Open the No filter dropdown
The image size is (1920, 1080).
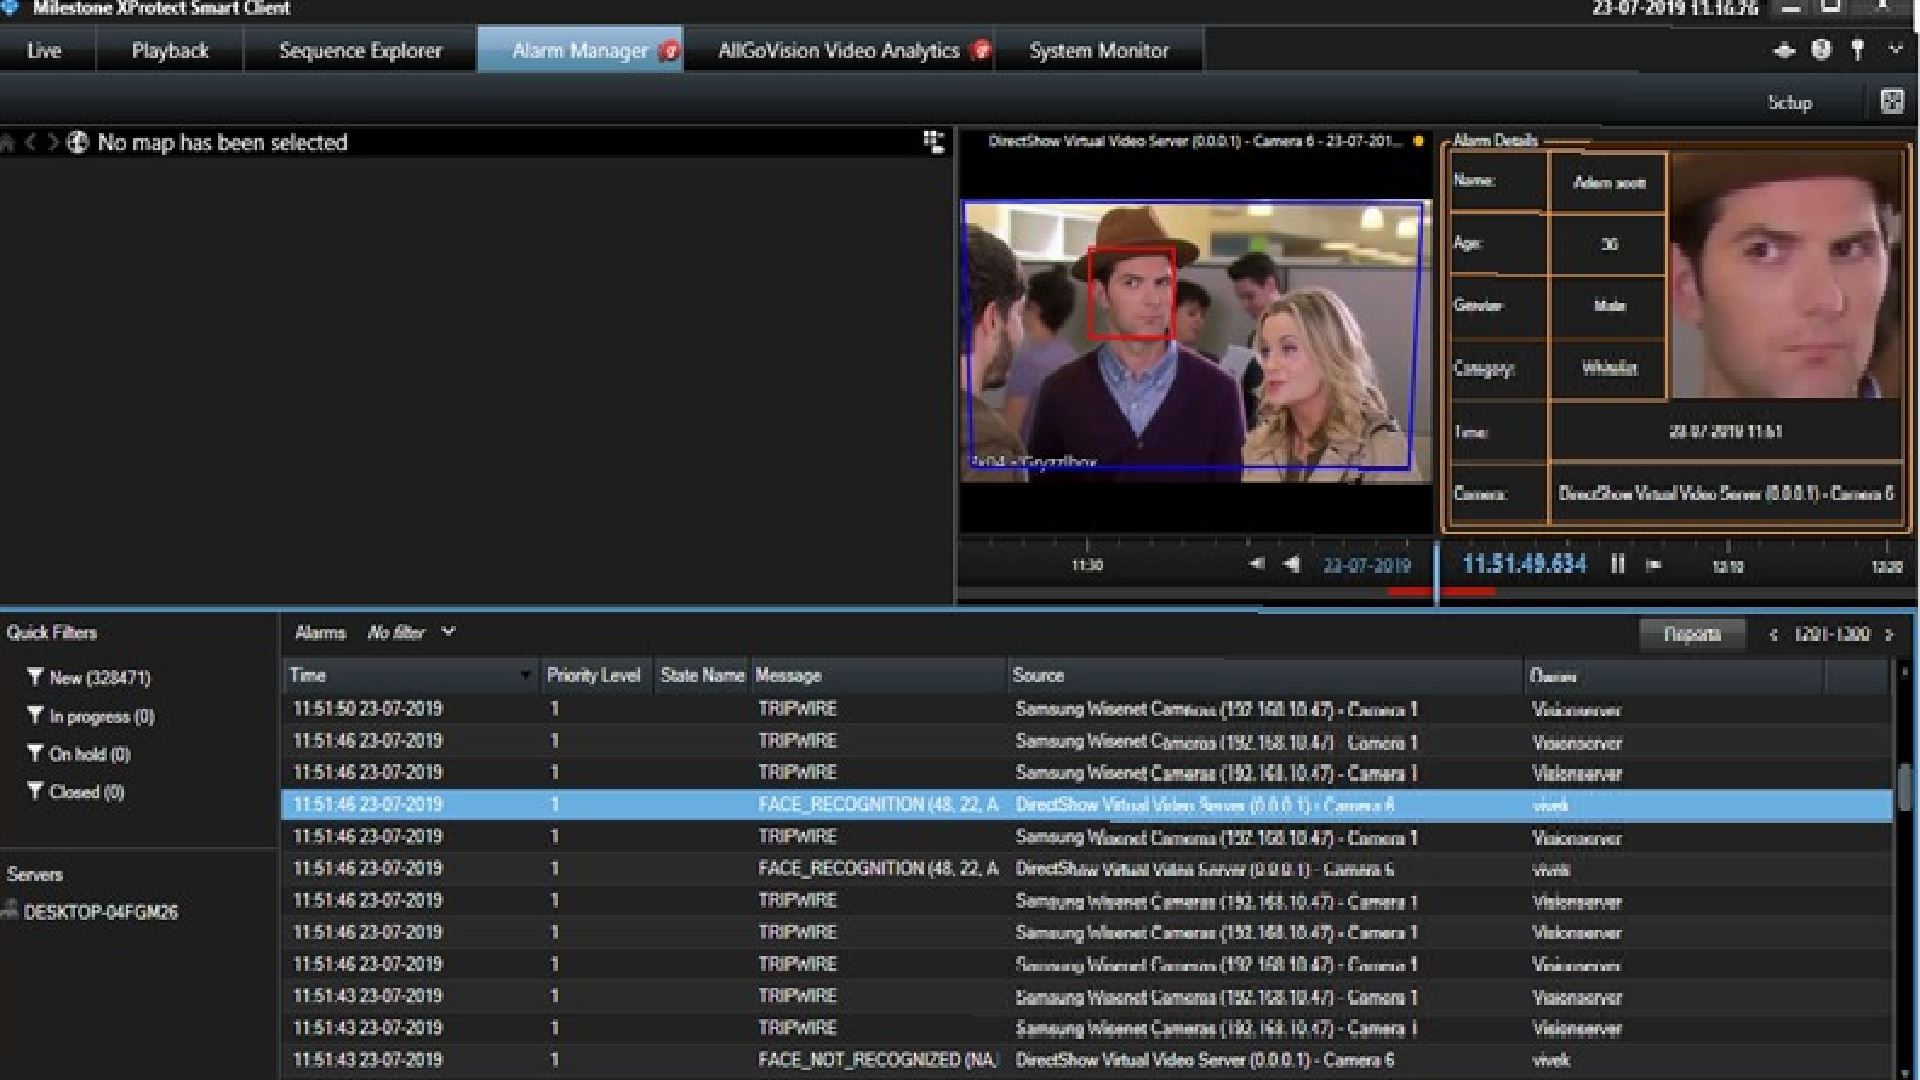(411, 632)
